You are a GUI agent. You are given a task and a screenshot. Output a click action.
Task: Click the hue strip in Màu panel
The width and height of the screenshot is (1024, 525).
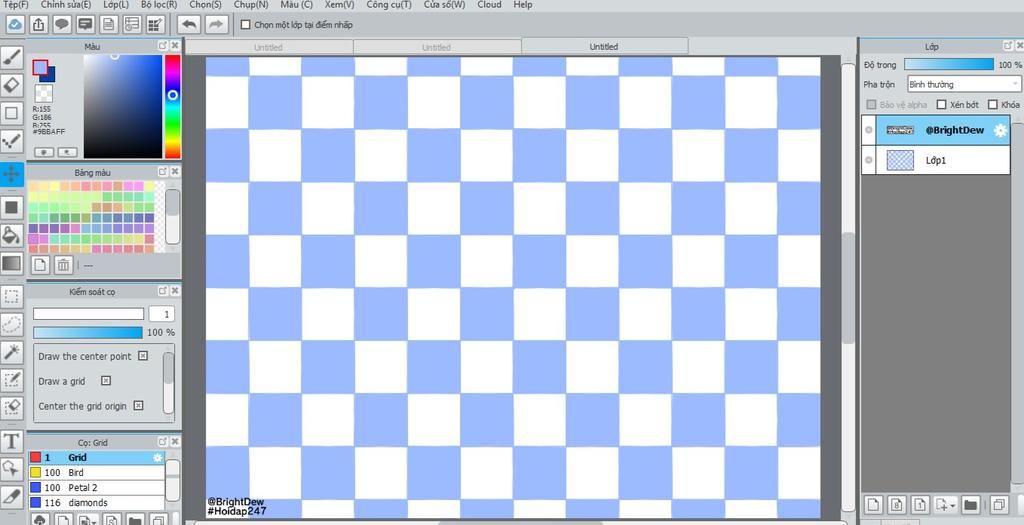172,106
